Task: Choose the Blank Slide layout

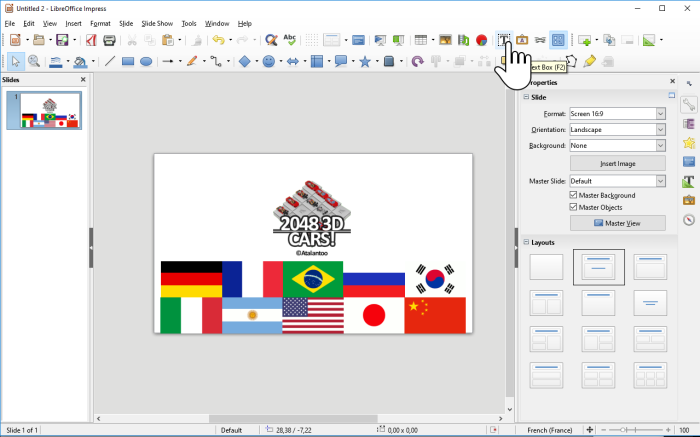Action: 546,267
